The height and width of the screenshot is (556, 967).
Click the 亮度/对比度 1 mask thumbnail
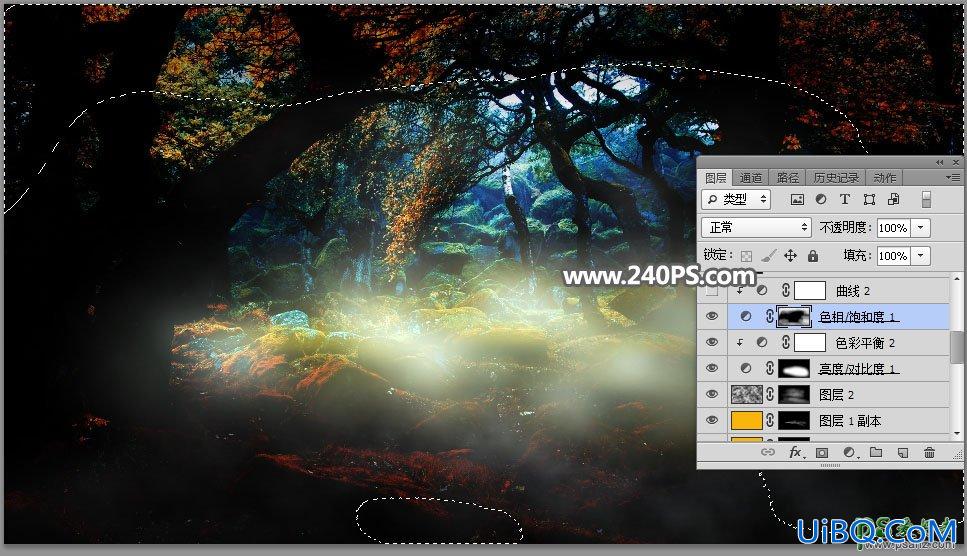coord(794,368)
